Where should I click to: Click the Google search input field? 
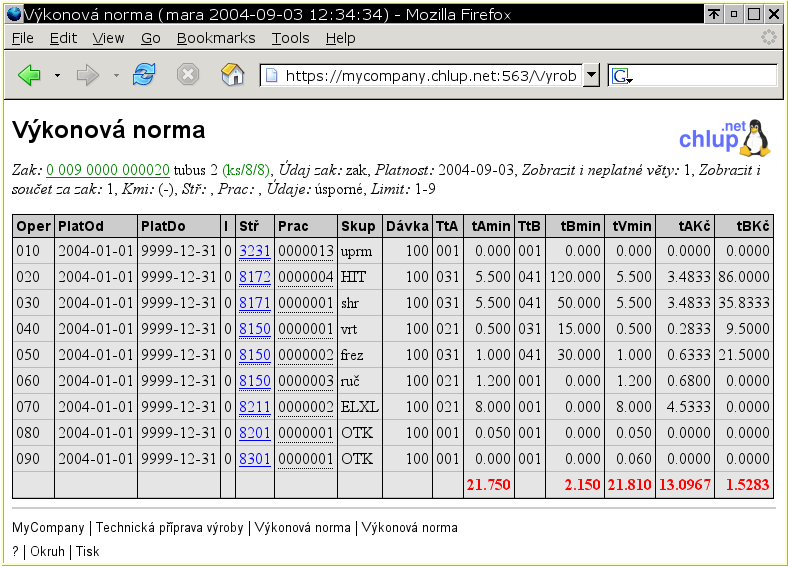(x=705, y=76)
